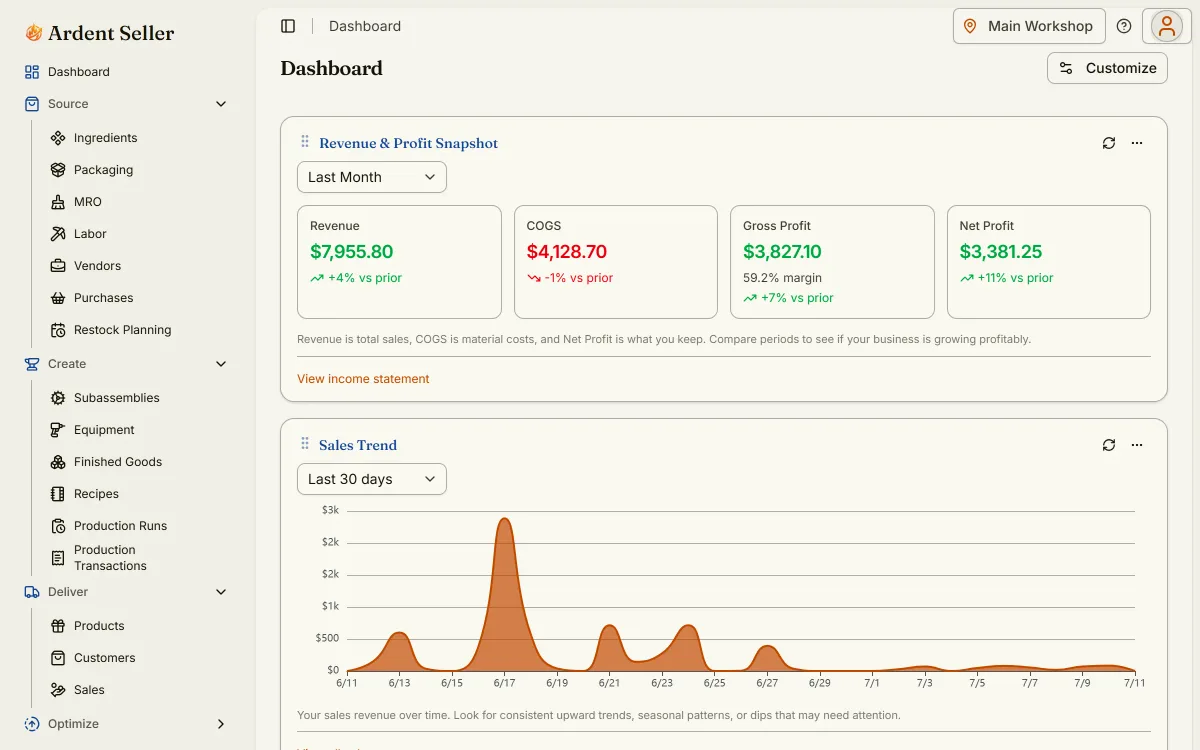The image size is (1200, 750).
Task: Open help via question mark icon
Action: [x=1124, y=26]
